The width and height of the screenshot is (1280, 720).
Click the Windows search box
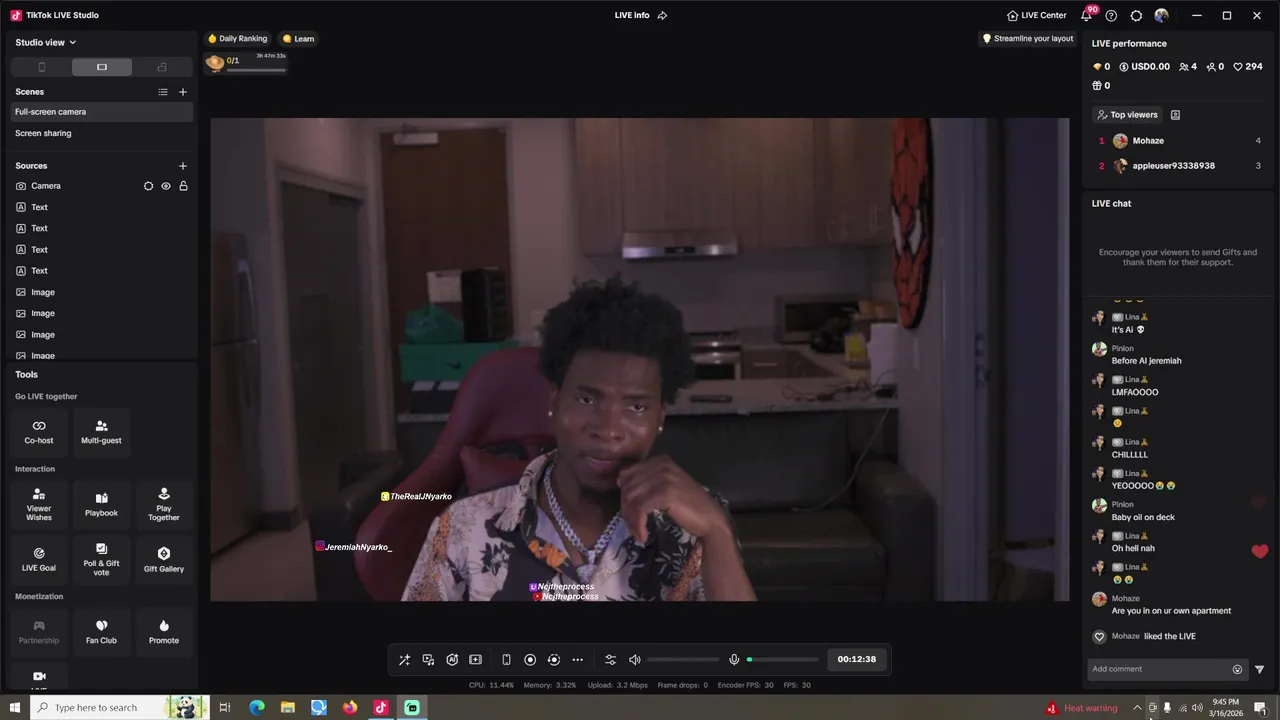120,708
